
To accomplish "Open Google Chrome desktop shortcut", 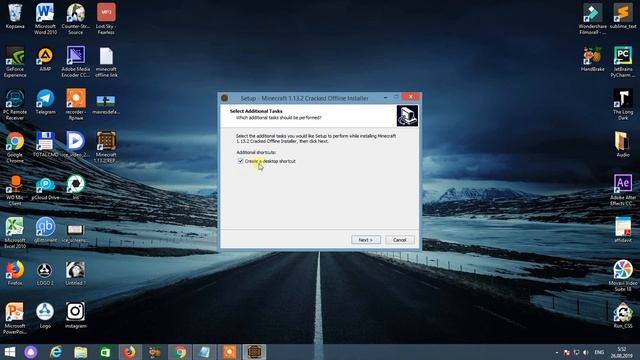I will click(x=15, y=147).
